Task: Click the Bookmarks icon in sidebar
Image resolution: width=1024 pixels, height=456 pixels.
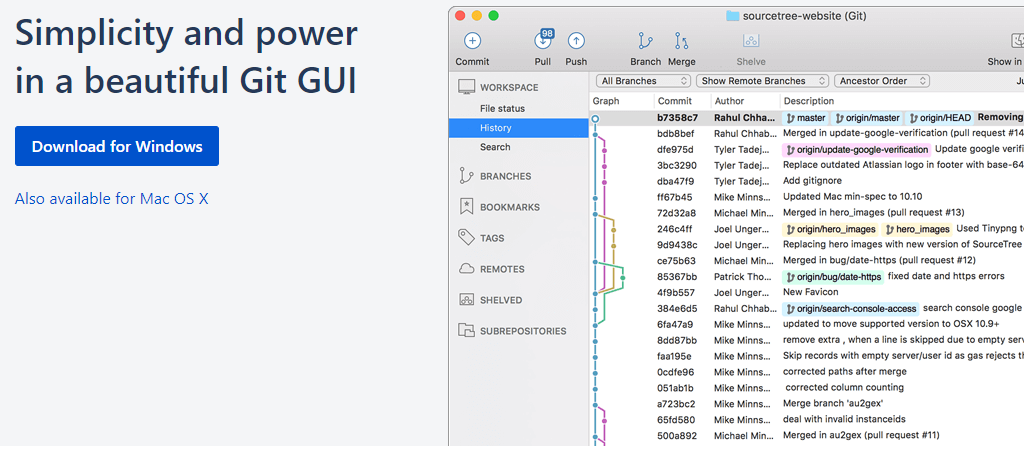Action: pyautogui.click(x=466, y=207)
